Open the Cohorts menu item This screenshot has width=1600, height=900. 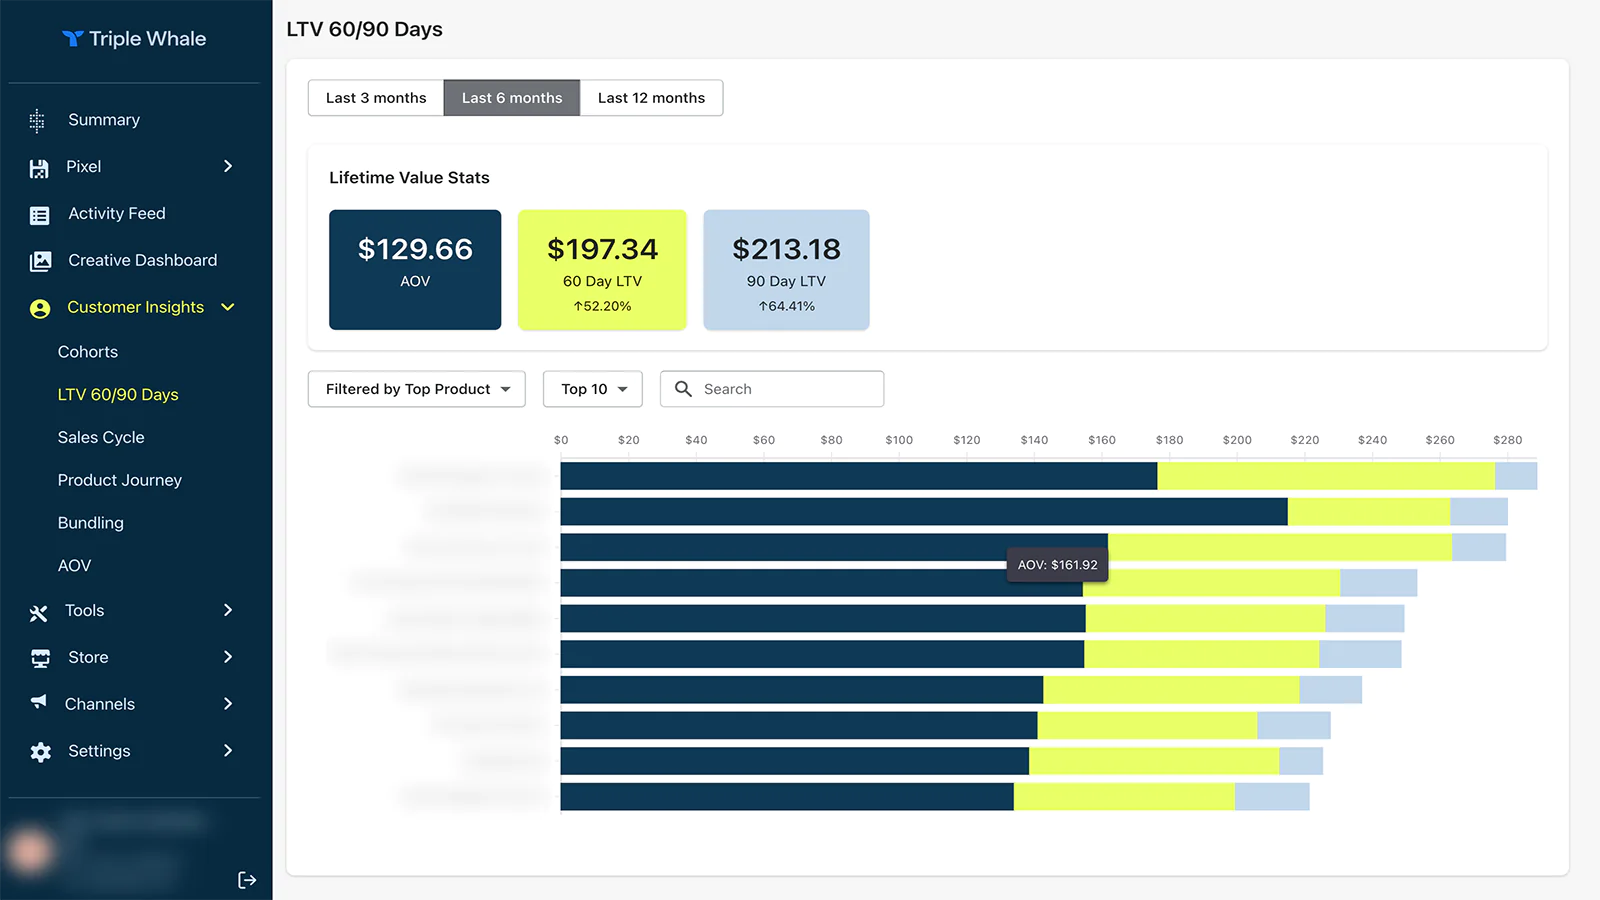click(88, 352)
